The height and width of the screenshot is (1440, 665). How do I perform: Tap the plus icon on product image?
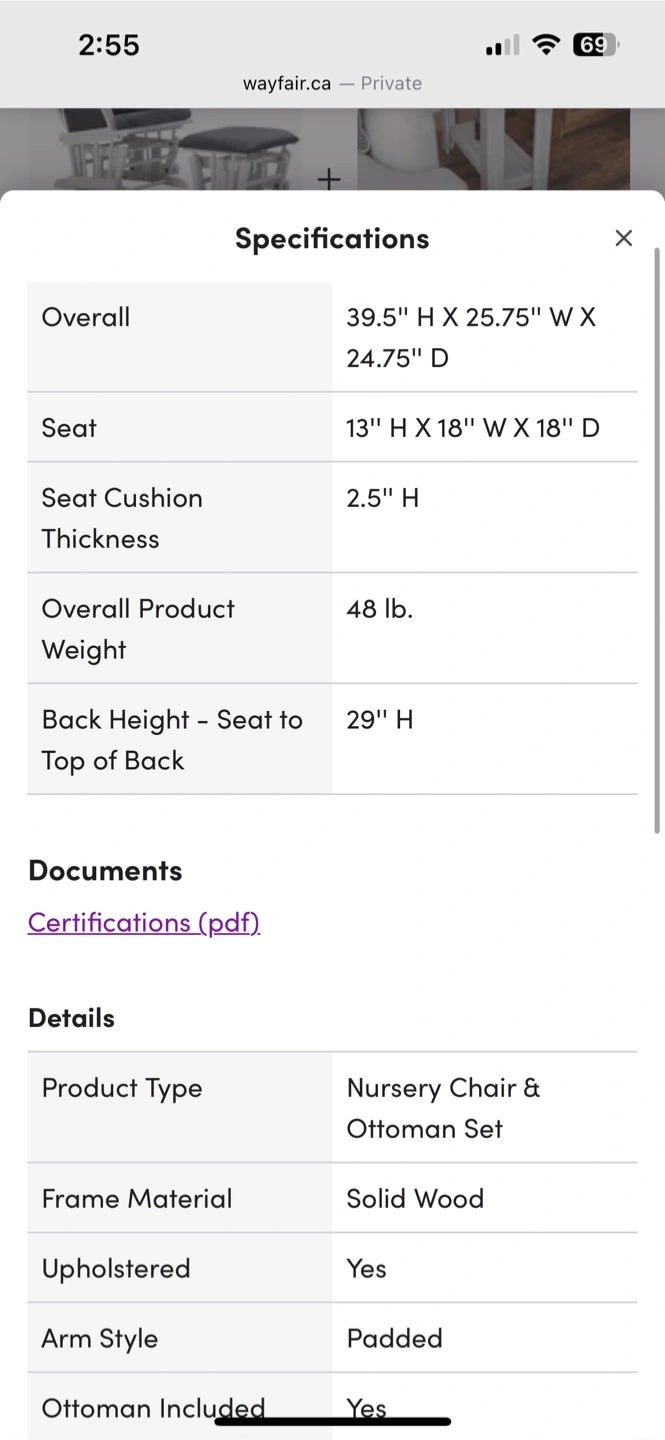(329, 179)
